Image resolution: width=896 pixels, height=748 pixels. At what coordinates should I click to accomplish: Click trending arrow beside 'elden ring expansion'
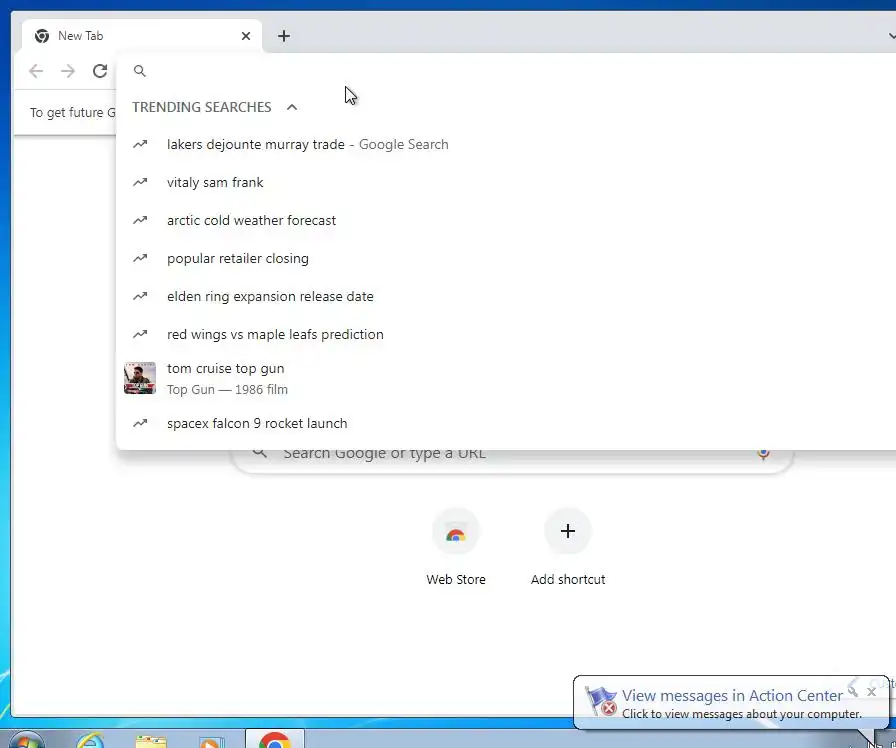click(140, 297)
